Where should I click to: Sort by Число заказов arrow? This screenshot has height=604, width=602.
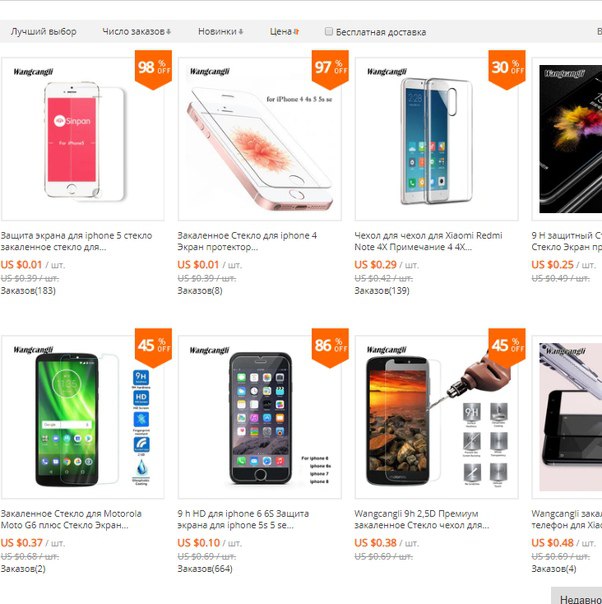click(x=169, y=32)
